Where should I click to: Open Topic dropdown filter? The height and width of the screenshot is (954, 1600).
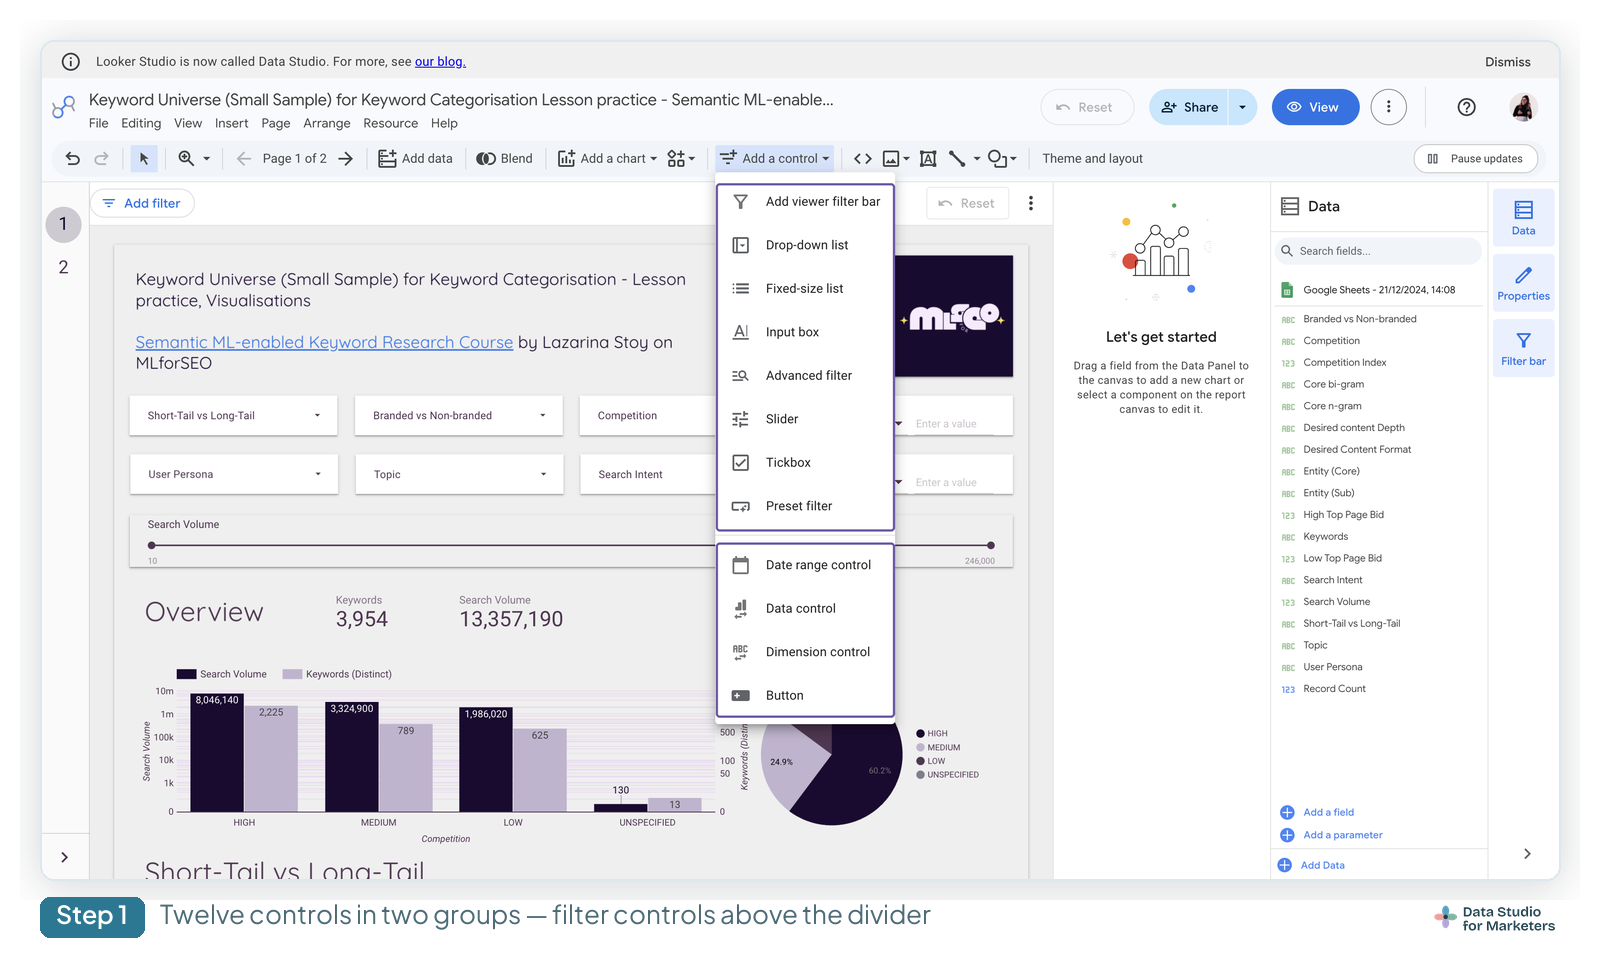click(458, 474)
